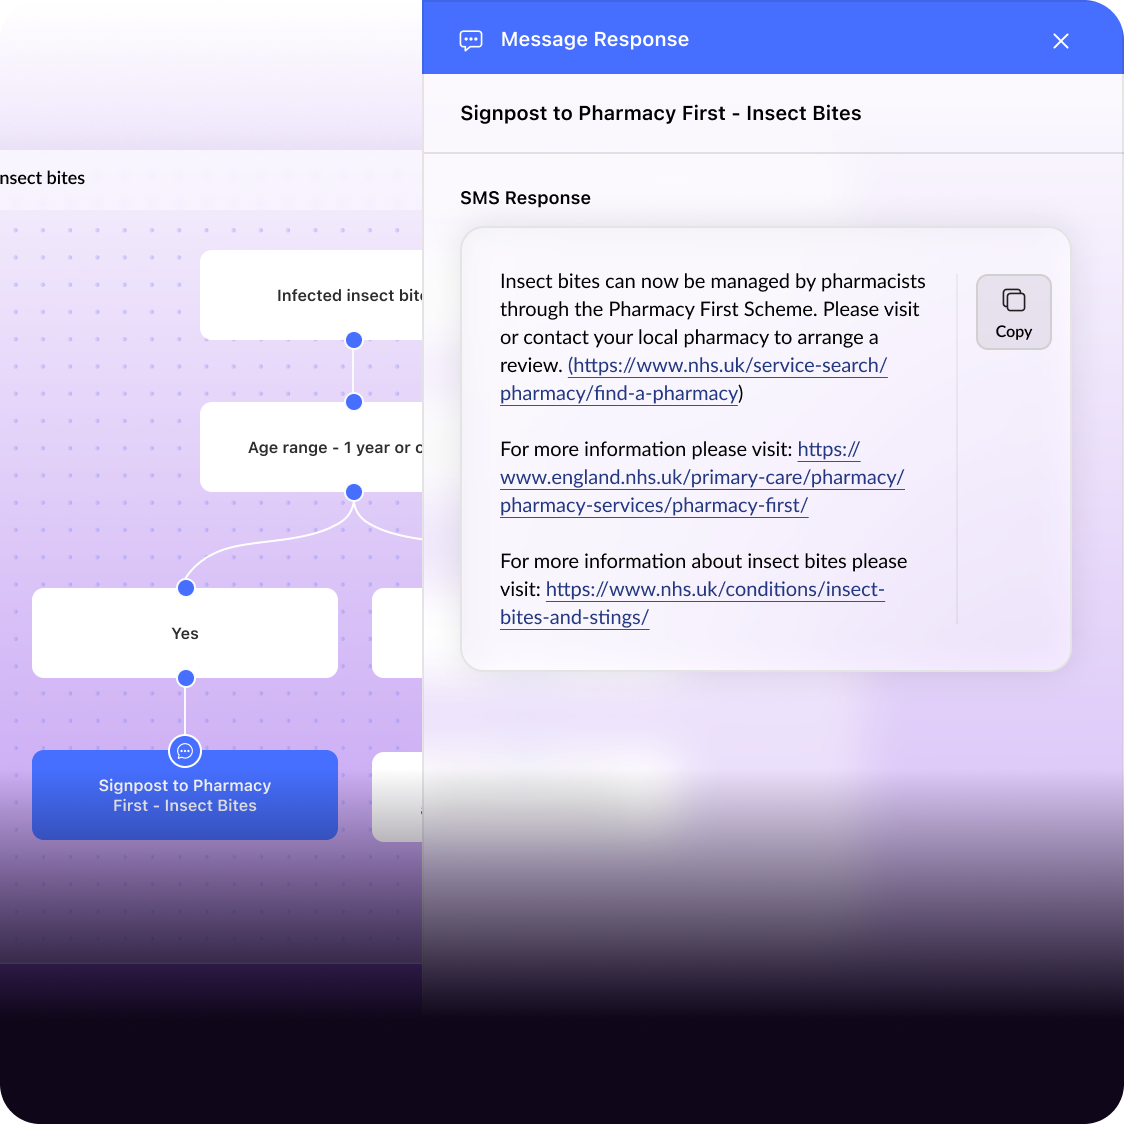Click the grey node beside the Signpost node
Screen dimensions: 1124x1124
397,796
